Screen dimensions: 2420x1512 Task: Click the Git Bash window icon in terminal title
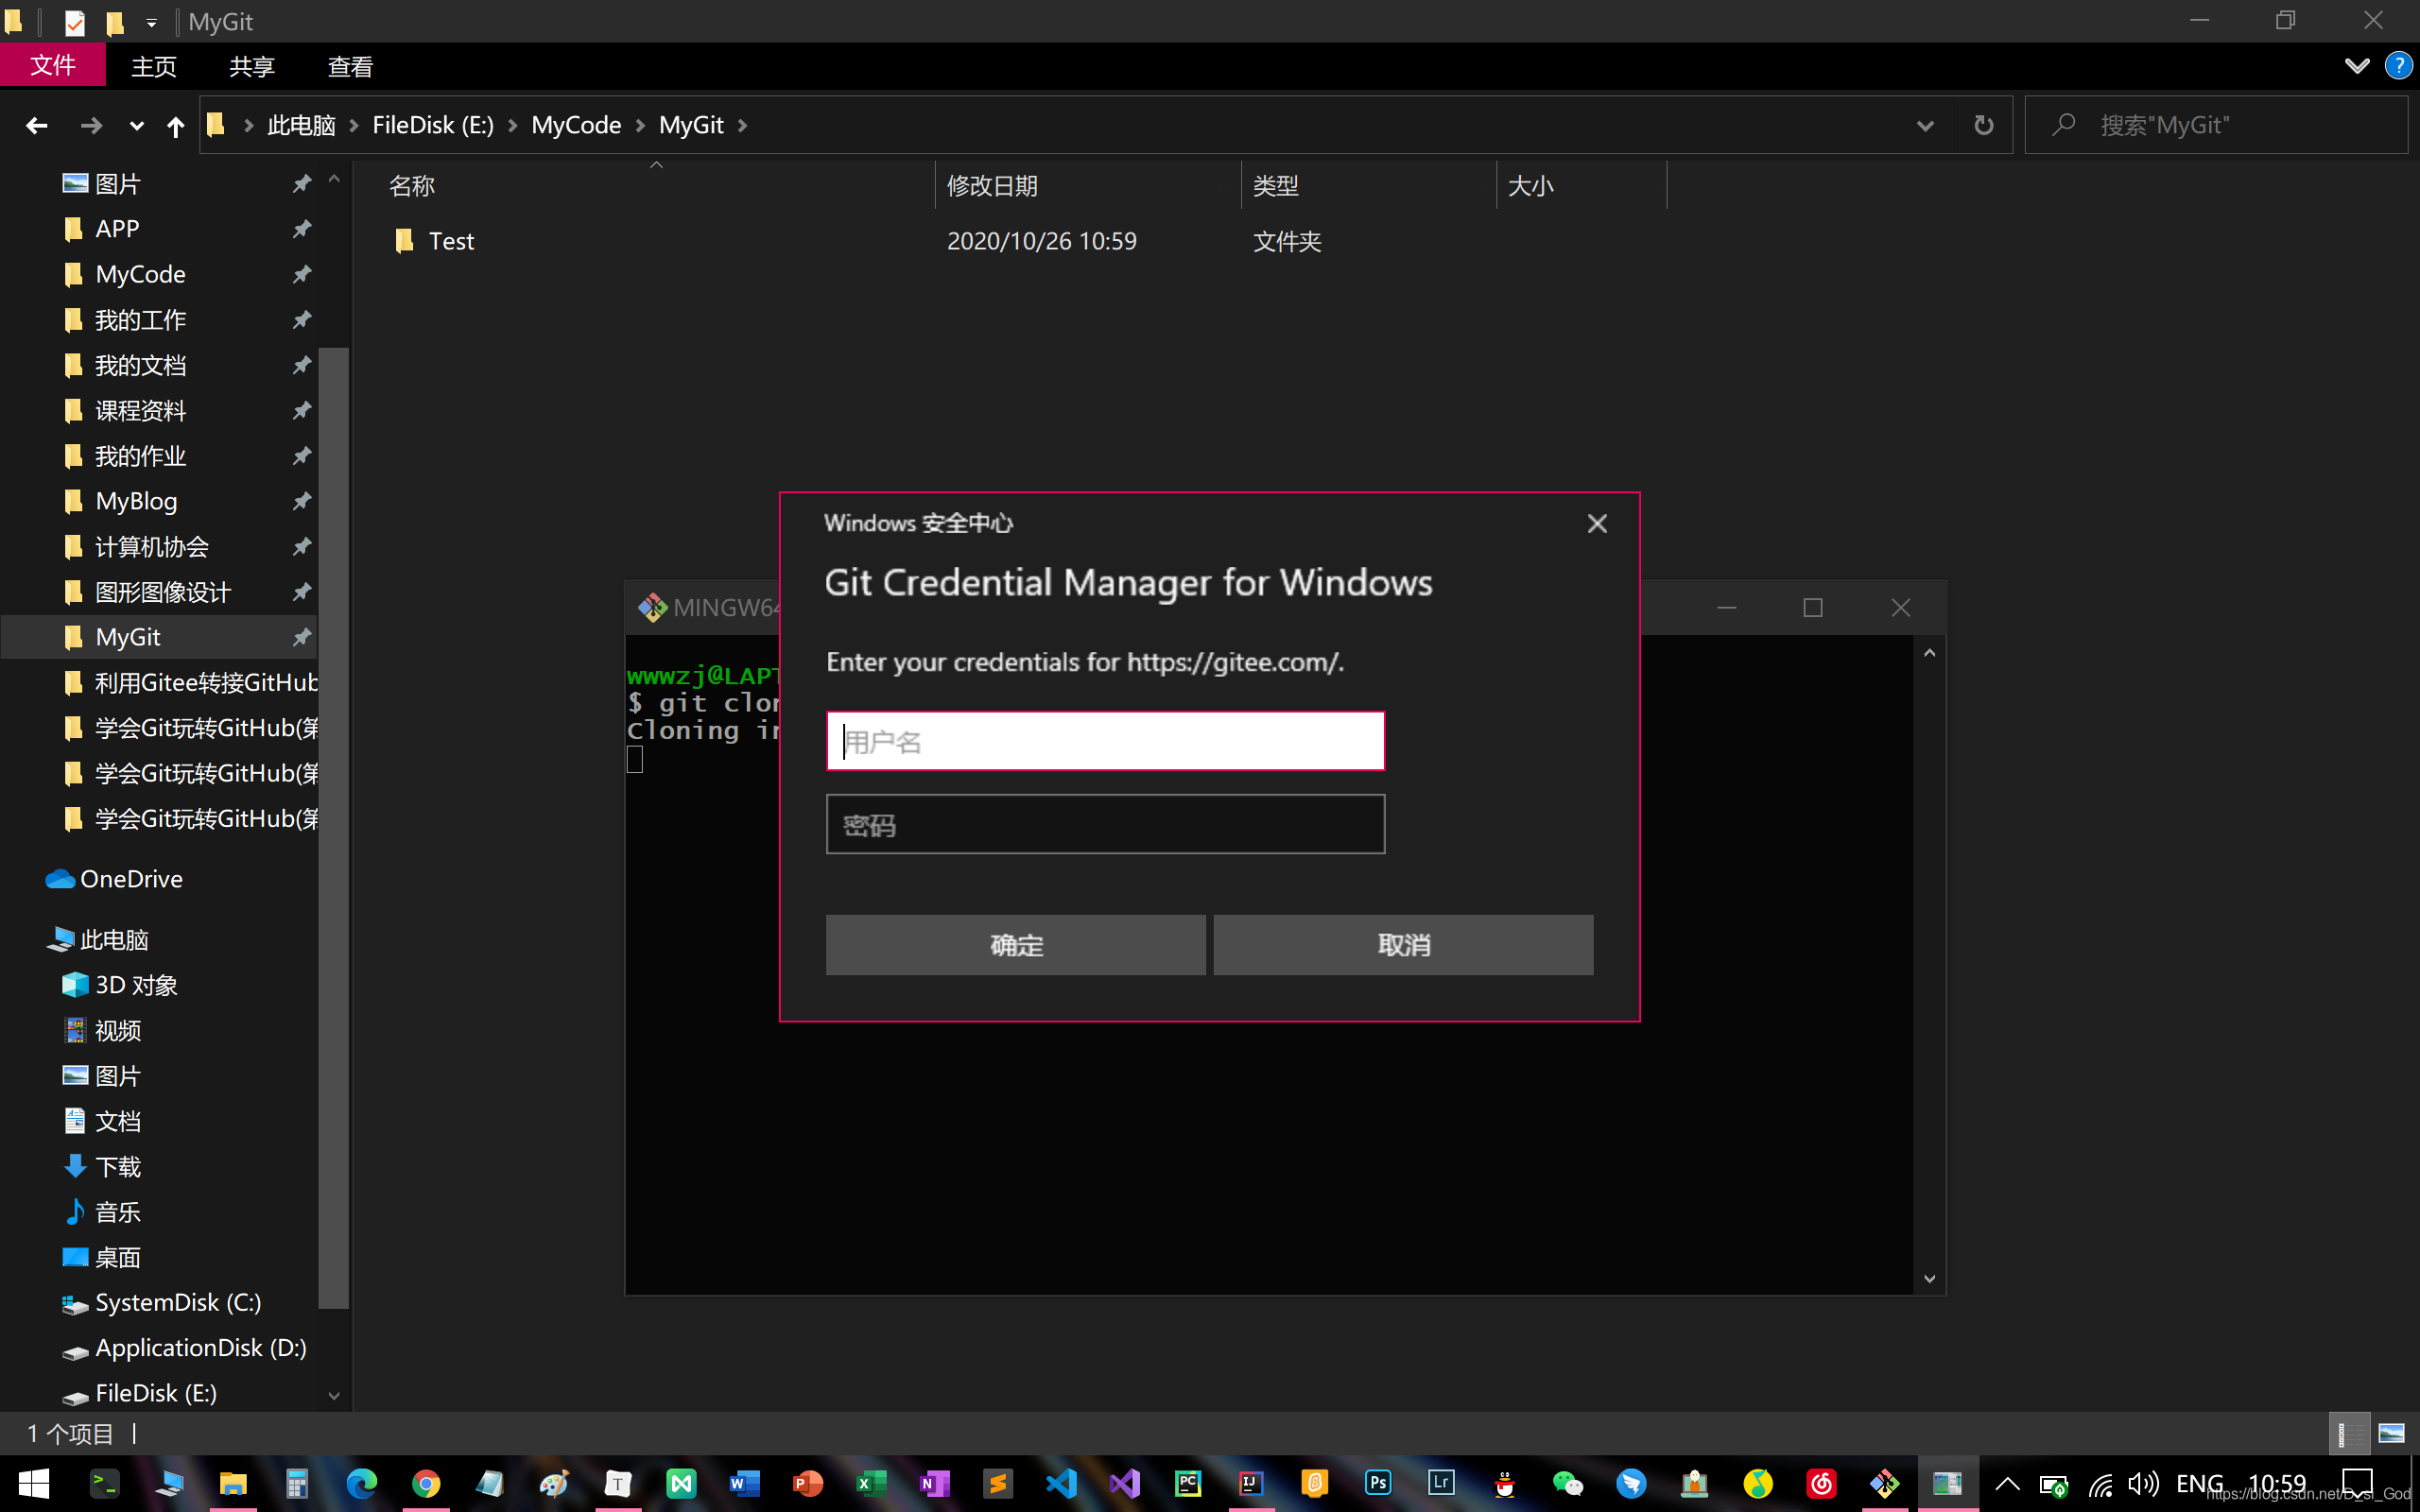click(x=652, y=607)
